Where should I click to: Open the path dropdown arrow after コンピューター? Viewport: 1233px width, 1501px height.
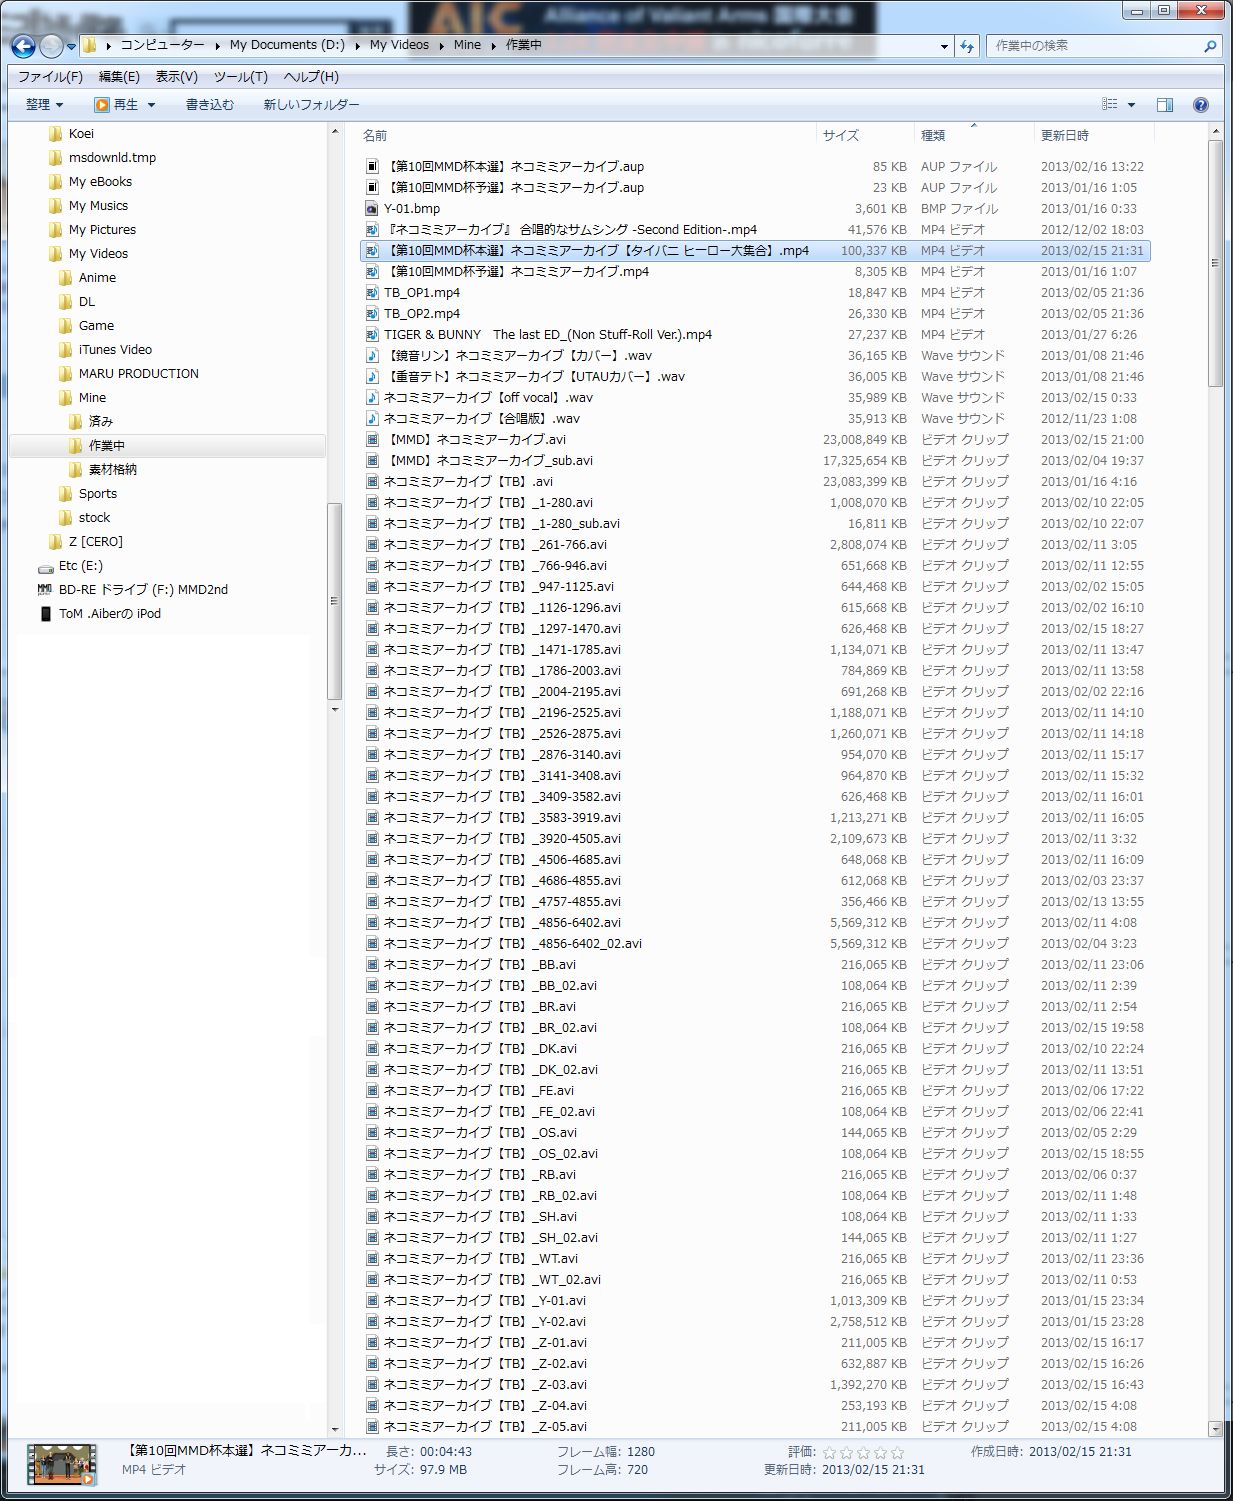click(217, 45)
